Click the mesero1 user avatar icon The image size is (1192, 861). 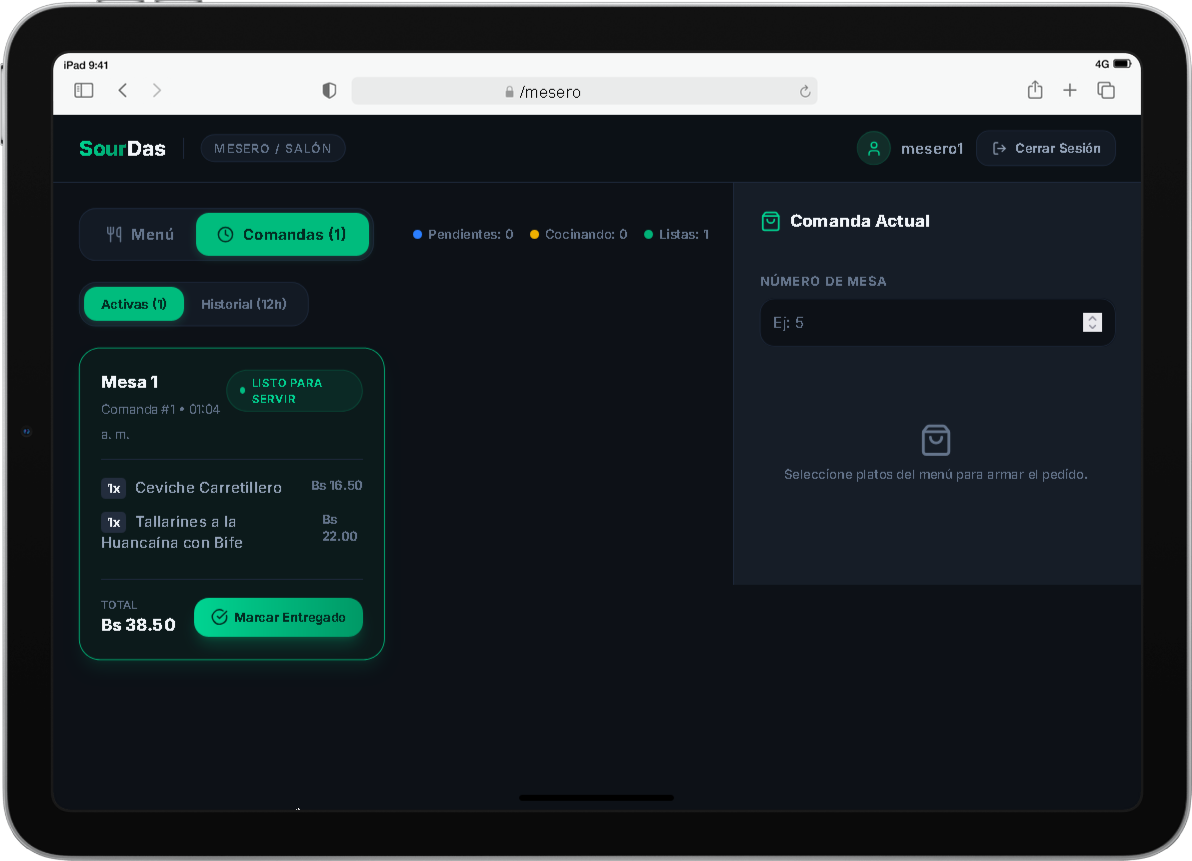[873, 148]
